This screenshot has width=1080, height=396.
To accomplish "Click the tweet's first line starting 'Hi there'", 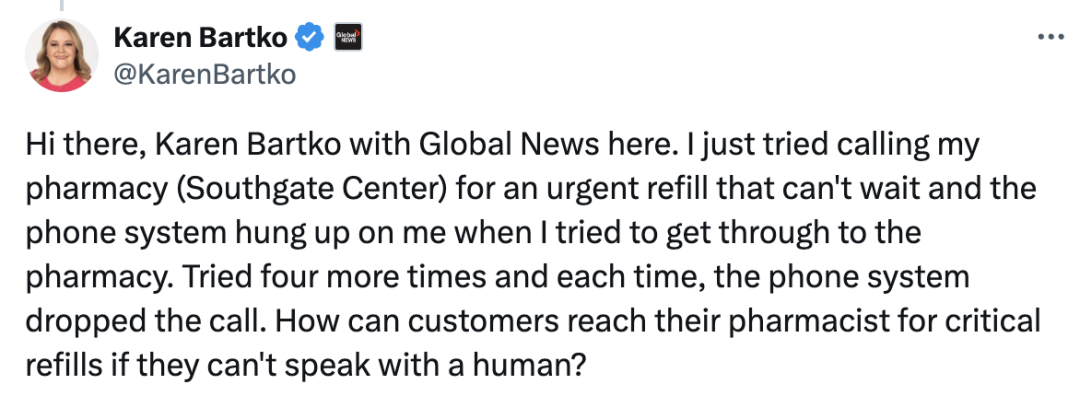I will point(503,147).
